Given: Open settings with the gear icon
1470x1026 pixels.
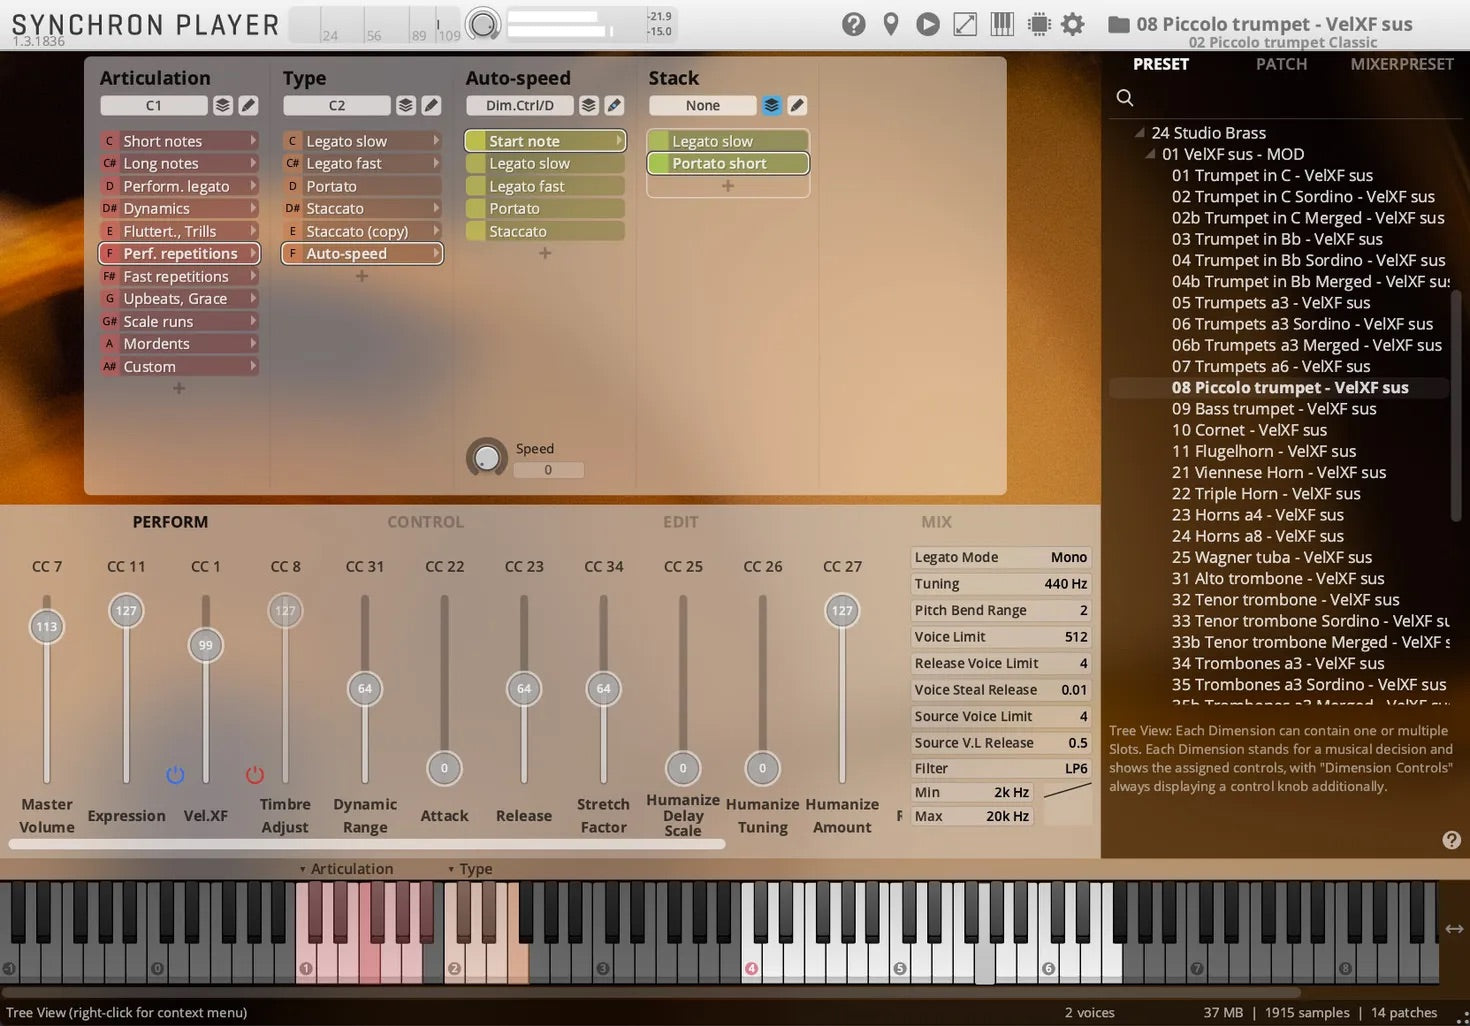Looking at the screenshot, I should point(1073,24).
